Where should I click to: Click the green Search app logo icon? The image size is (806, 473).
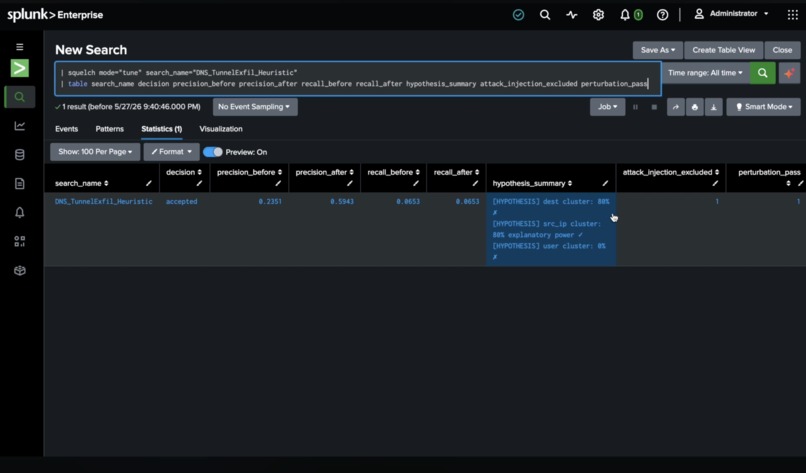[x=20, y=68]
